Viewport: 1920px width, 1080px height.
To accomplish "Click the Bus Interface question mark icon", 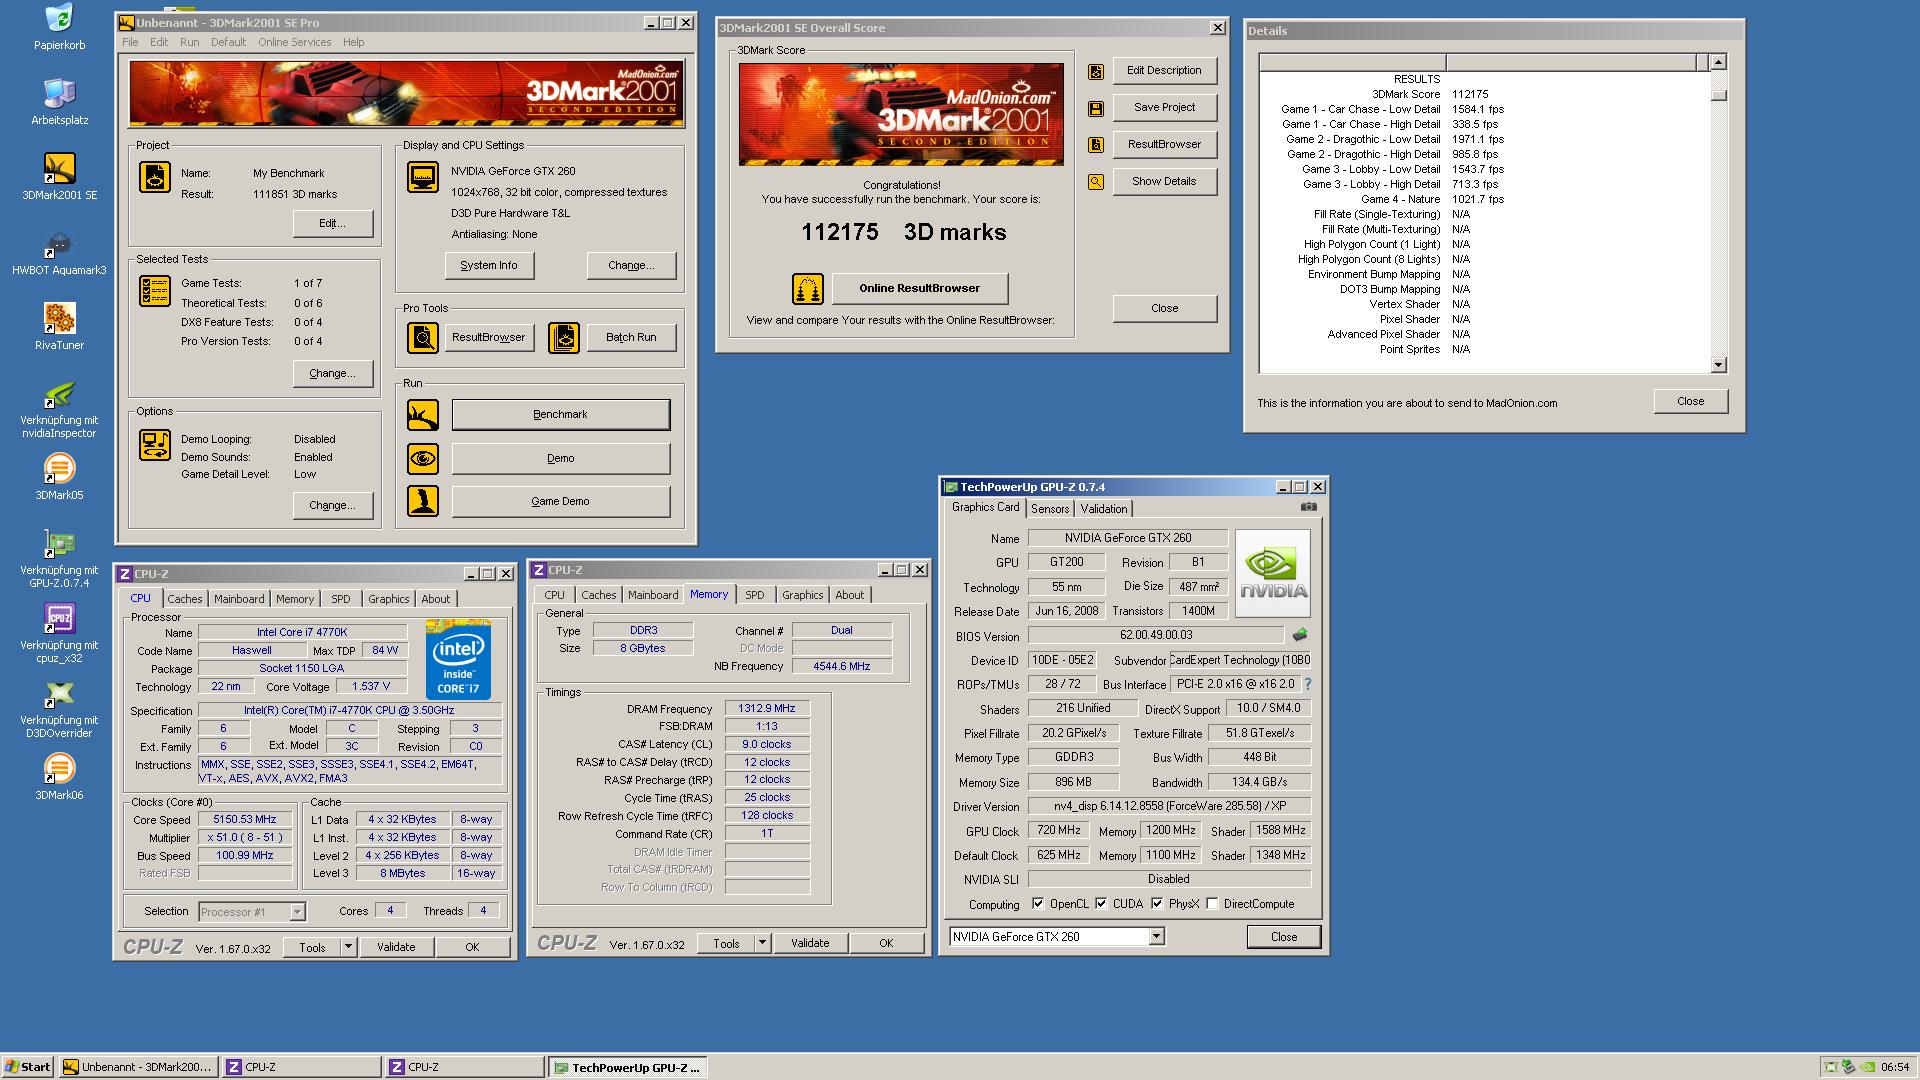I will tap(1308, 684).
